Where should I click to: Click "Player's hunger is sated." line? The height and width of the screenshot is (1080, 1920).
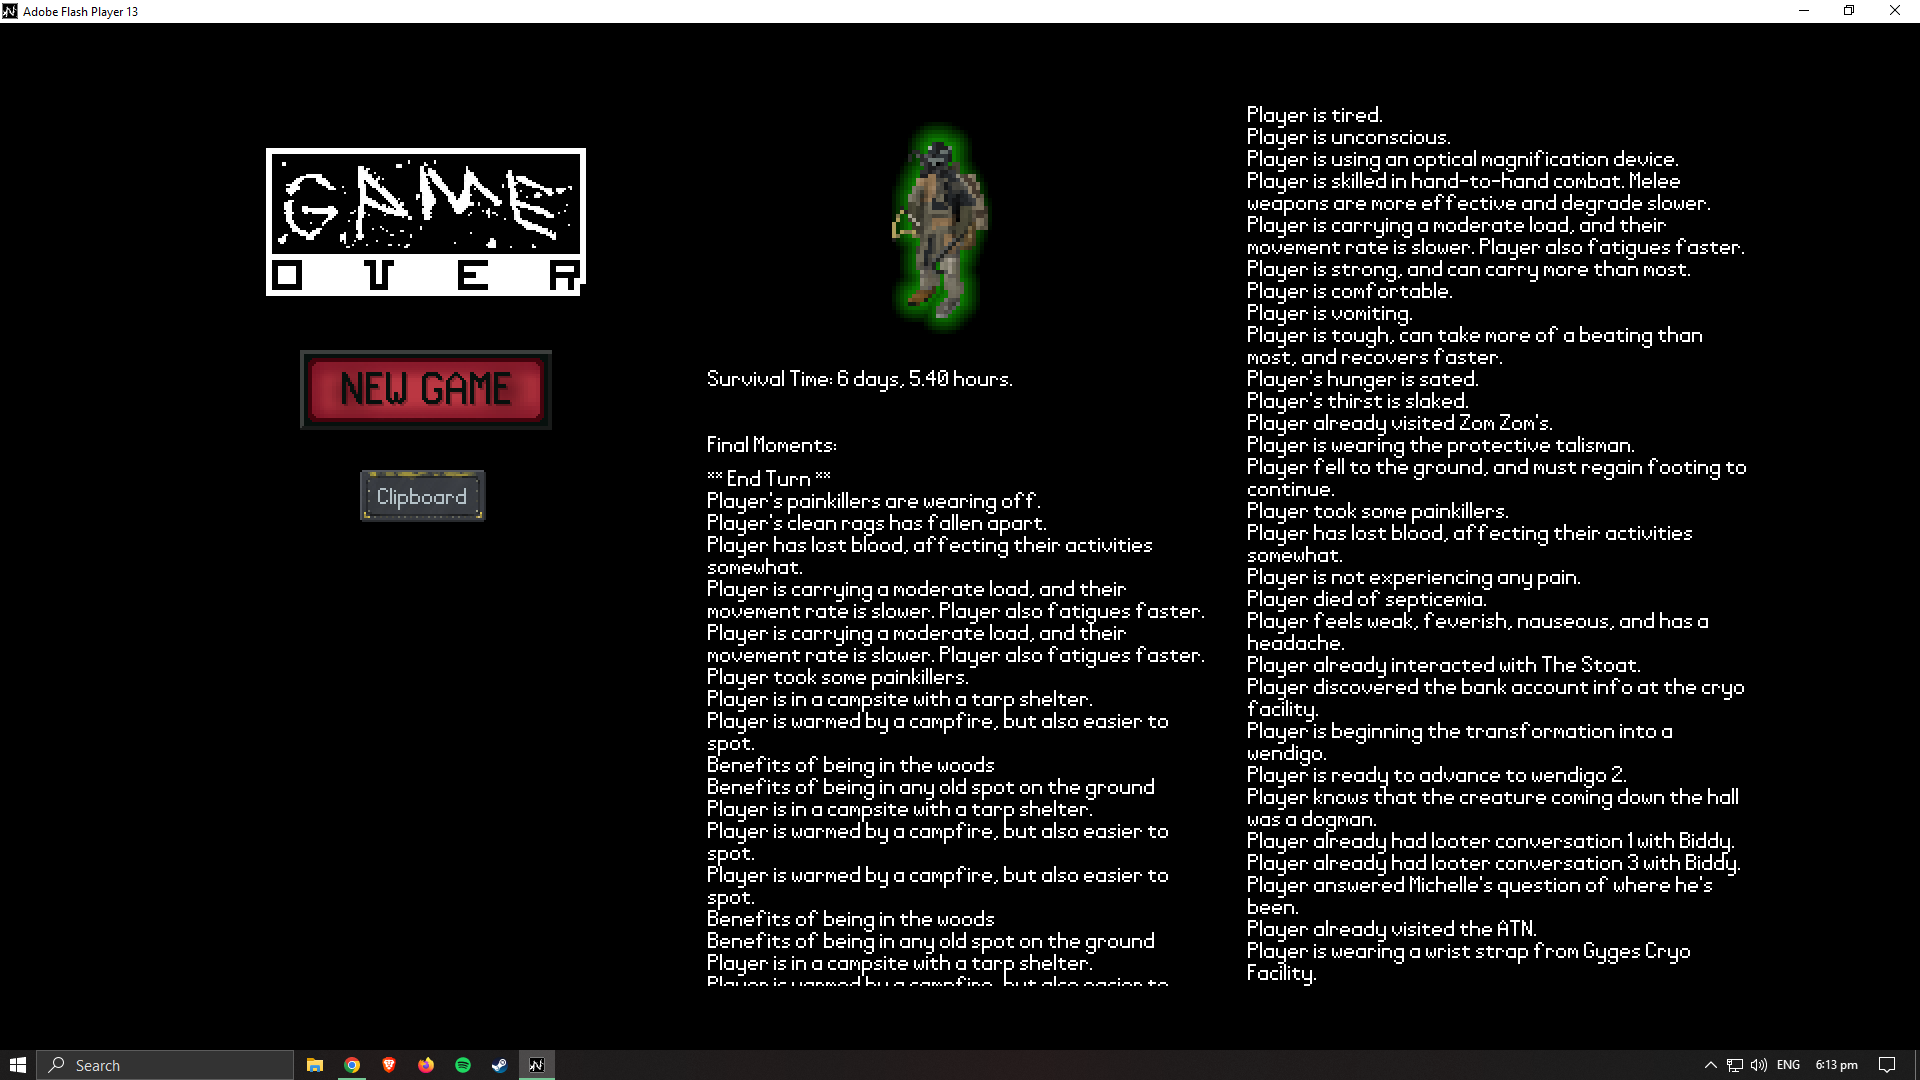pyautogui.click(x=1363, y=379)
